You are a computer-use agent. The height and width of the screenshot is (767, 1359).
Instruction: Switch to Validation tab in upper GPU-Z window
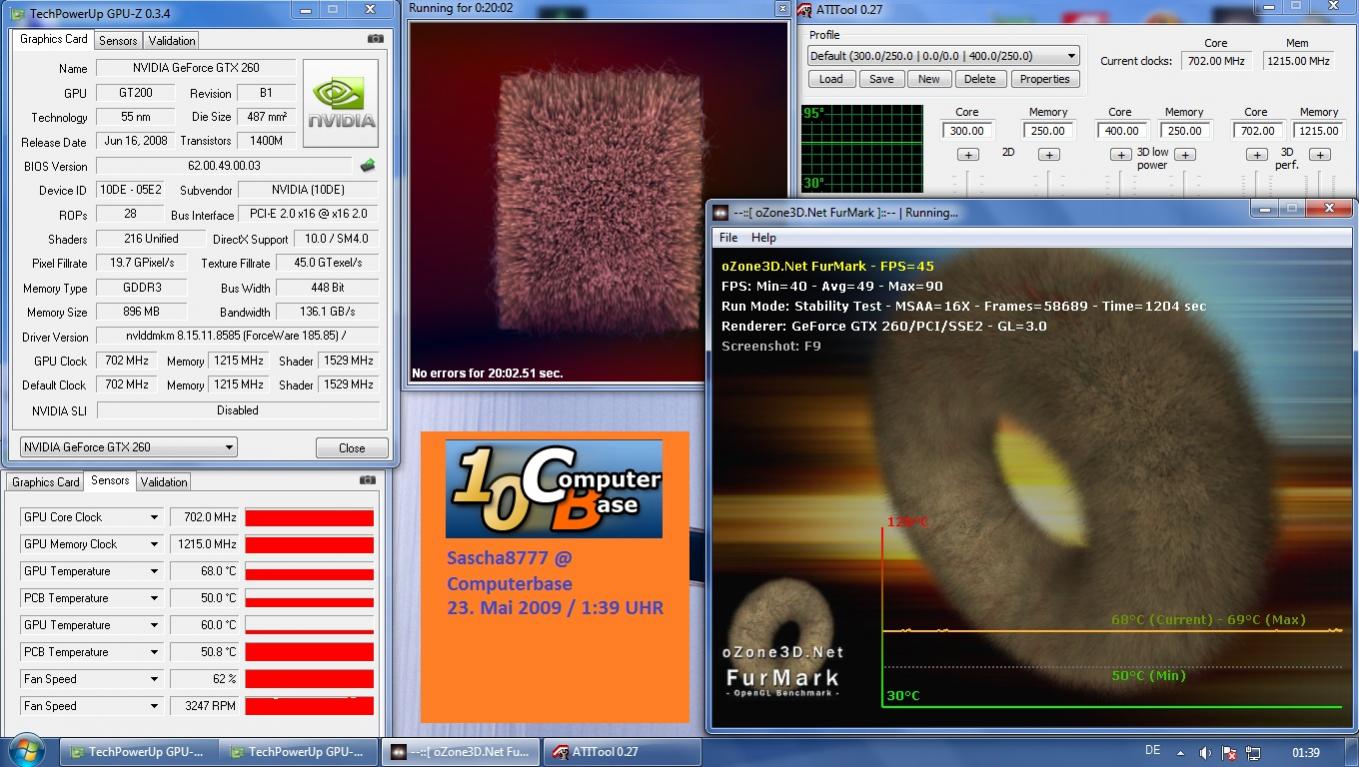click(x=172, y=40)
